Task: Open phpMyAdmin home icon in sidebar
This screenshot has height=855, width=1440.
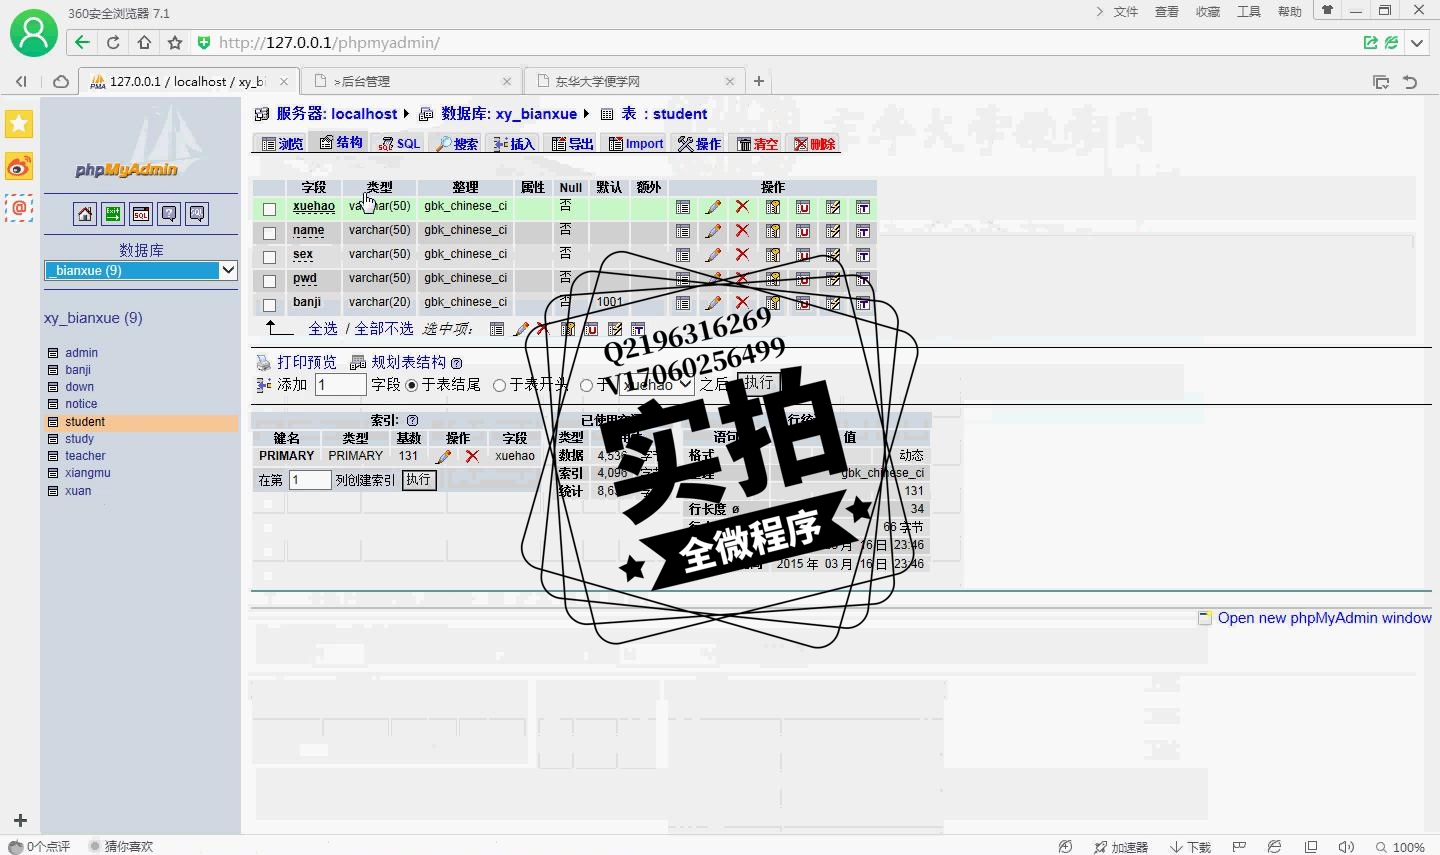Action: (85, 214)
